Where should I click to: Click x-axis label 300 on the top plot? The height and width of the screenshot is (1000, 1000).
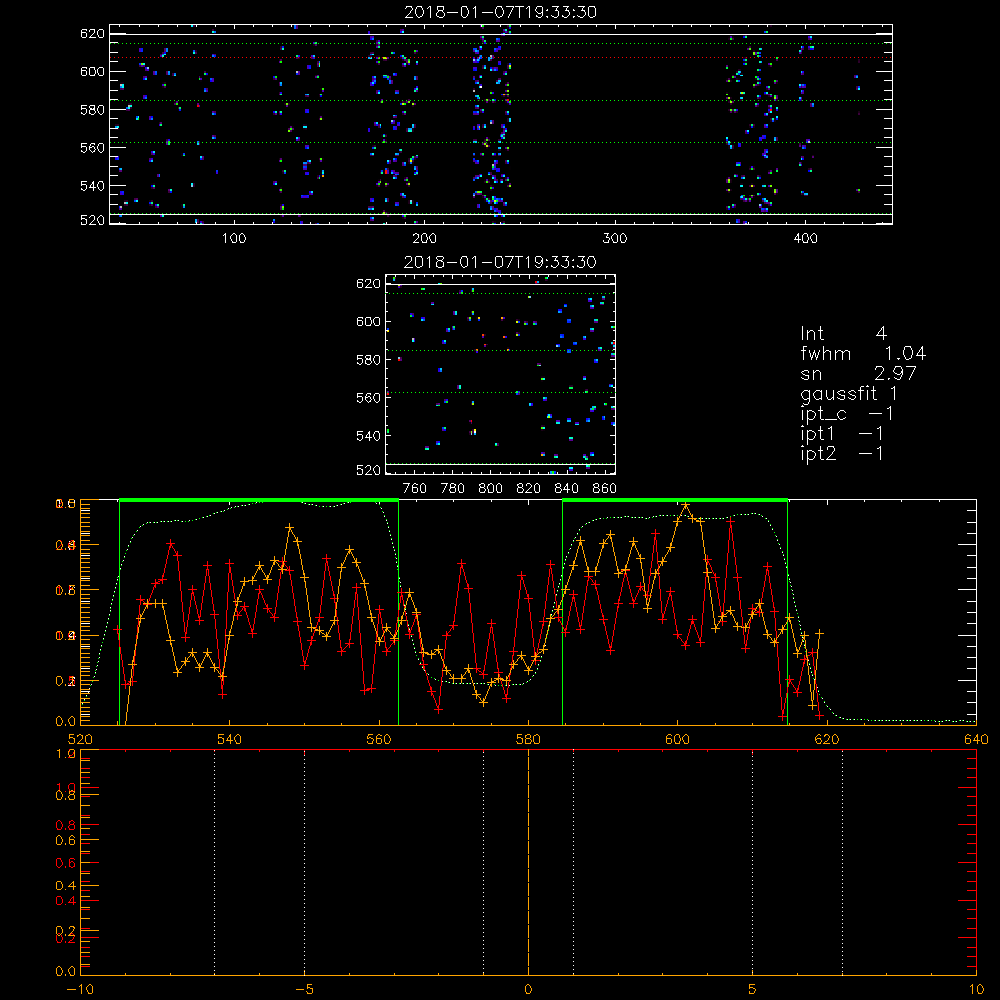[x=615, y=239]
